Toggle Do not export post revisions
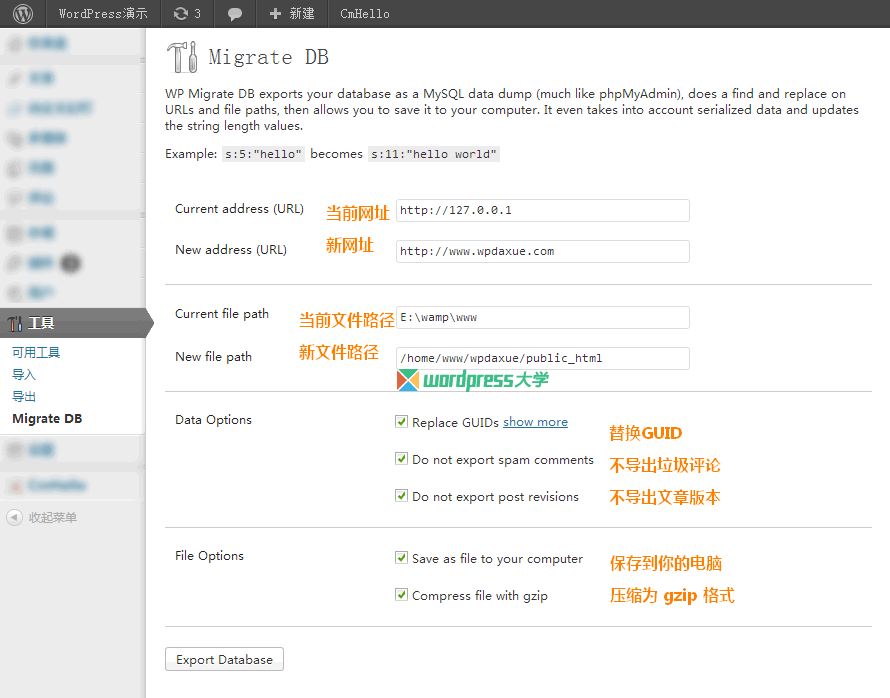This screenshot has width=890, height=698. [x=401, y=495]
